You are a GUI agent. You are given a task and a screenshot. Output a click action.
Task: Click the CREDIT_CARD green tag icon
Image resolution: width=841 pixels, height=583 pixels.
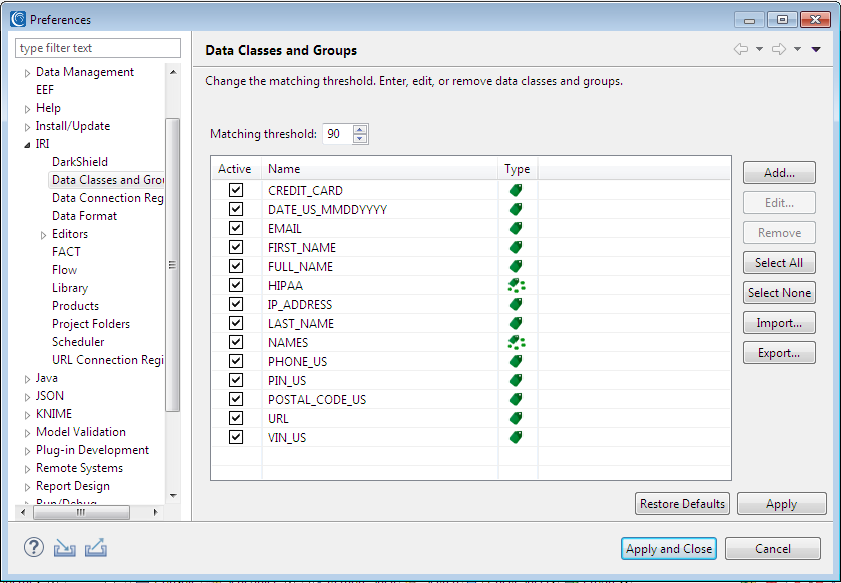pos(516,190)
